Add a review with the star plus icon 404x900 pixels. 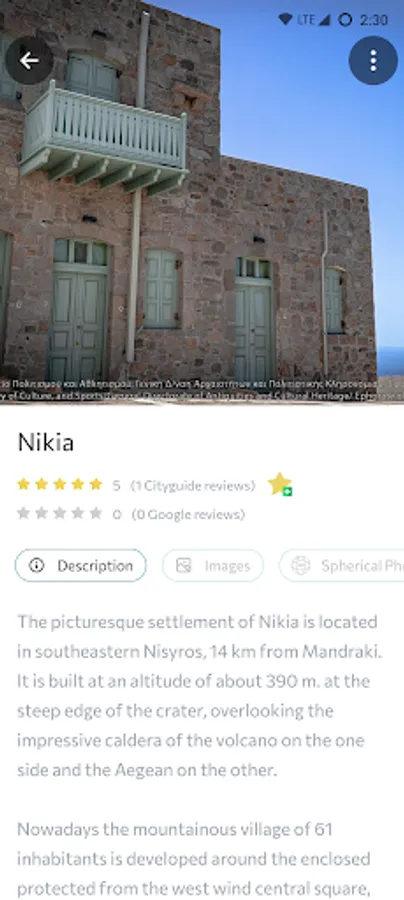coord(280,484)
